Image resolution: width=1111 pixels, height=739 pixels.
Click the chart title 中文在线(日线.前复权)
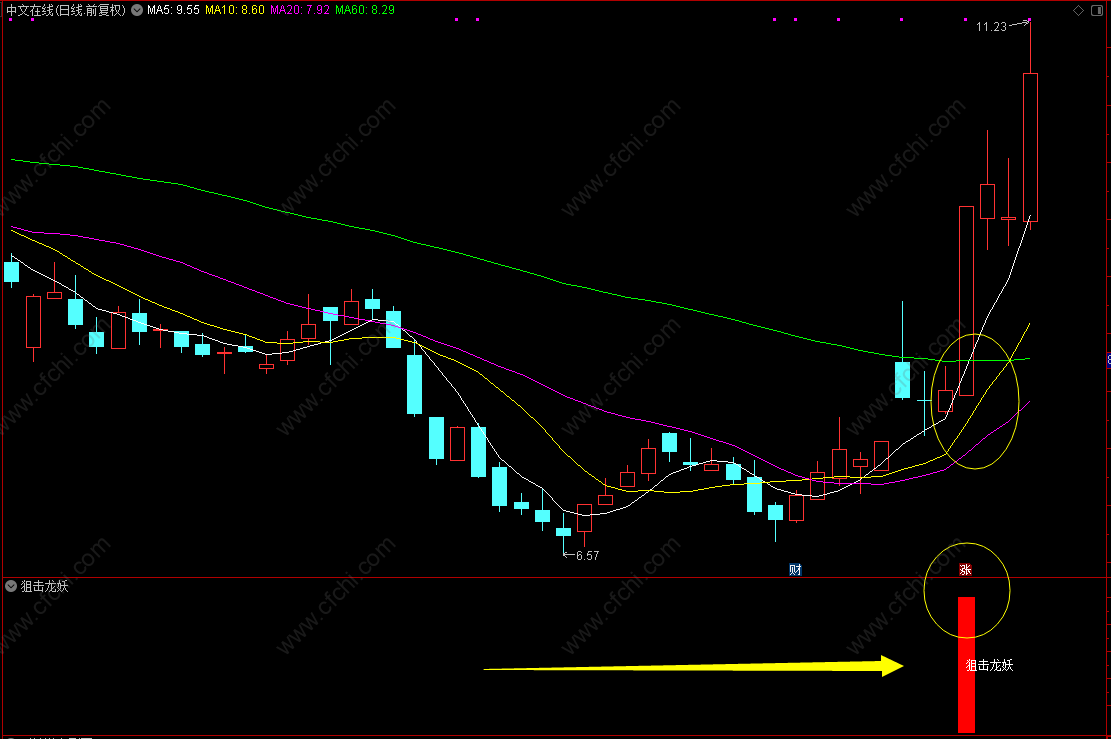(x=66, y=10)
